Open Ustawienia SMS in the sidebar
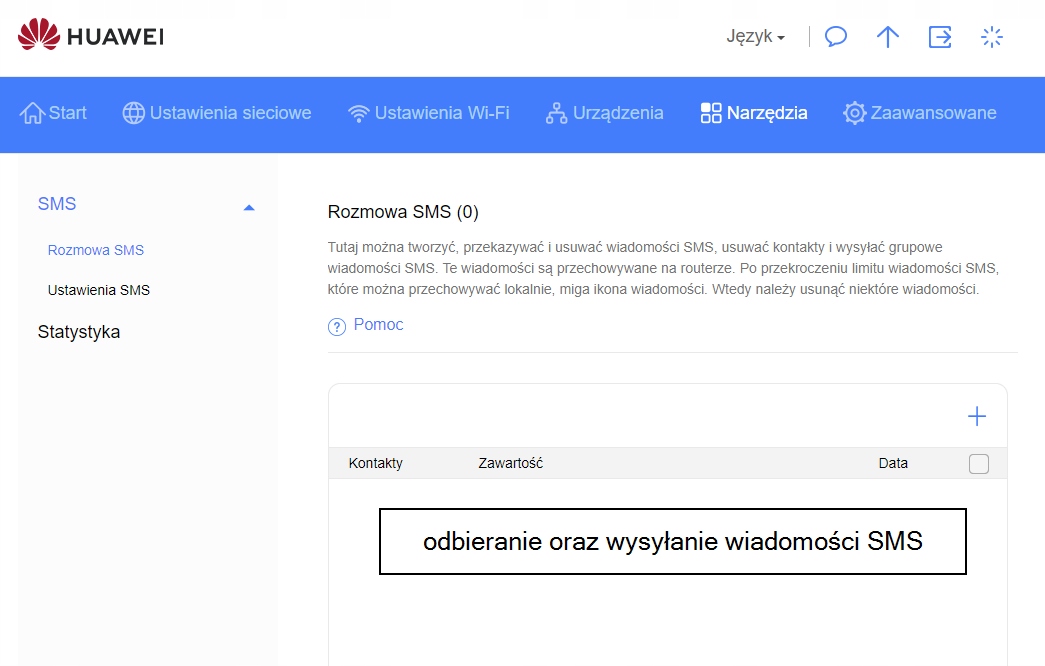 point(99,290)
